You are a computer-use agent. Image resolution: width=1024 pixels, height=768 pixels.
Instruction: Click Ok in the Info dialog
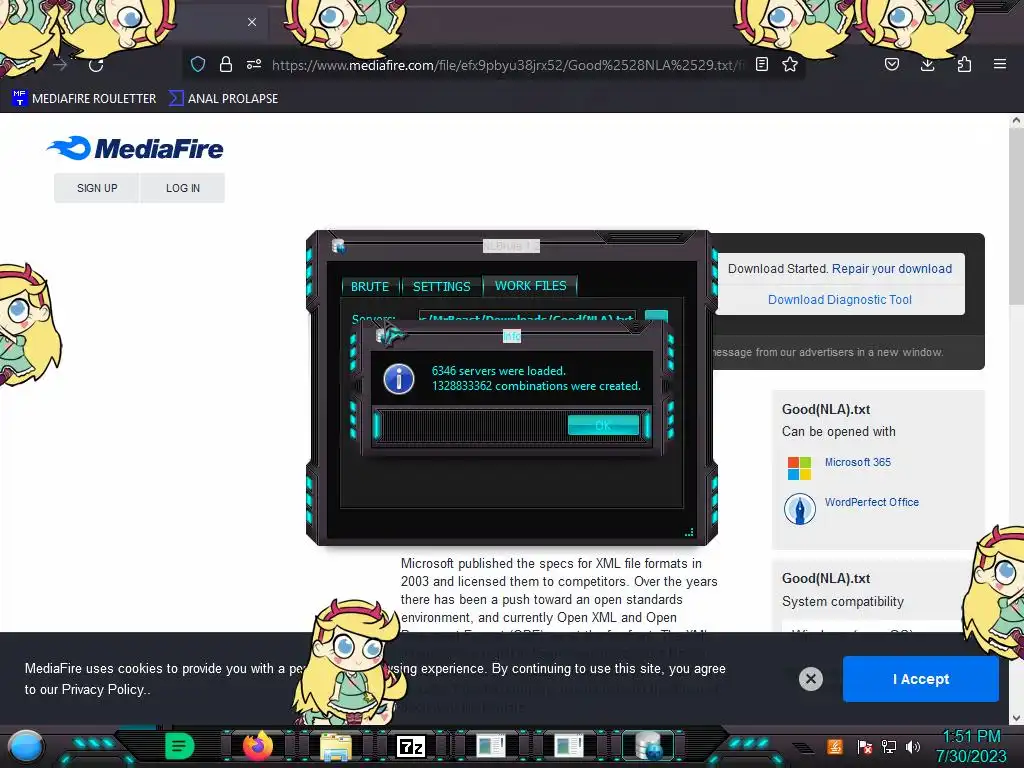(603, 426)
